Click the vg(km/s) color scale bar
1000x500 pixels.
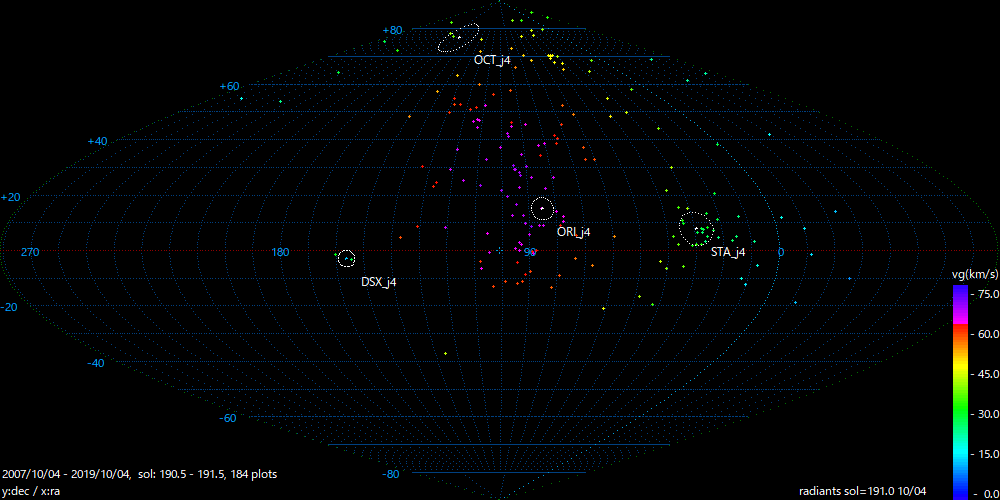tap(959, 391)
